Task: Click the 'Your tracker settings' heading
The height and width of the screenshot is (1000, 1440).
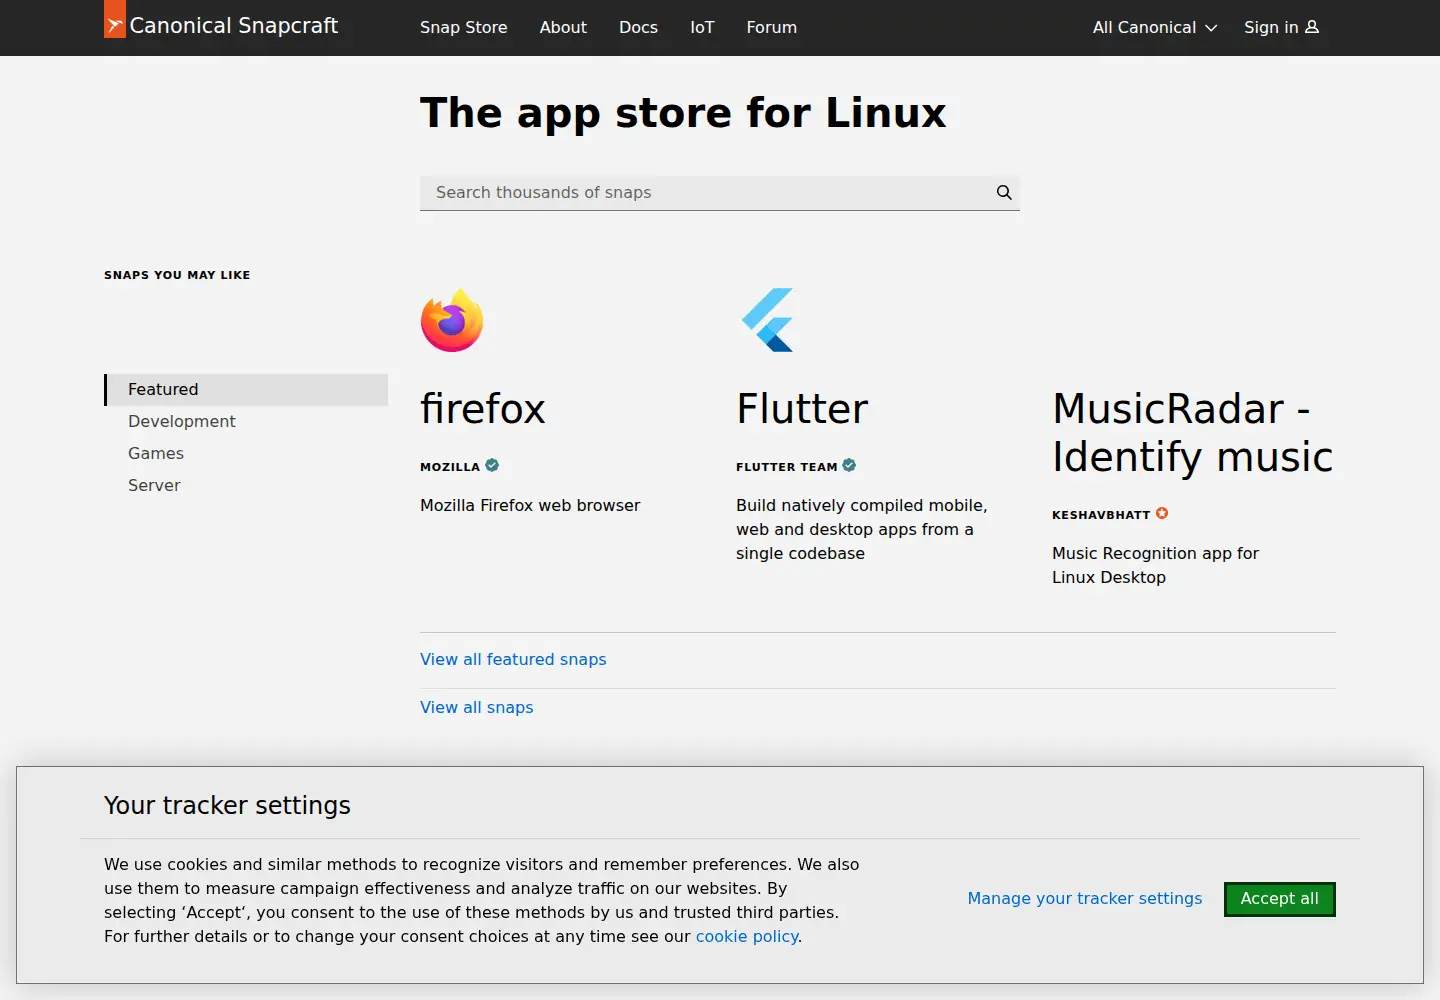Action: (x=227, y=806)
